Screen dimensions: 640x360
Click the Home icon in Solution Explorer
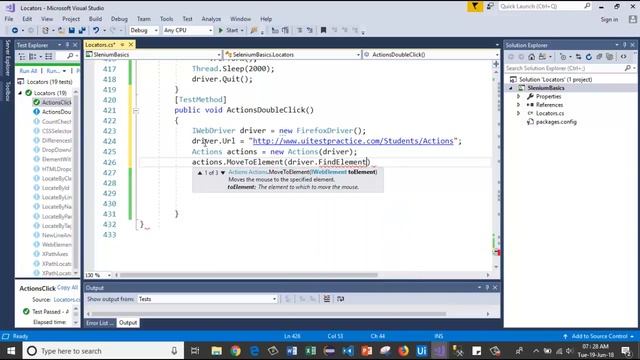click(531, 57)
